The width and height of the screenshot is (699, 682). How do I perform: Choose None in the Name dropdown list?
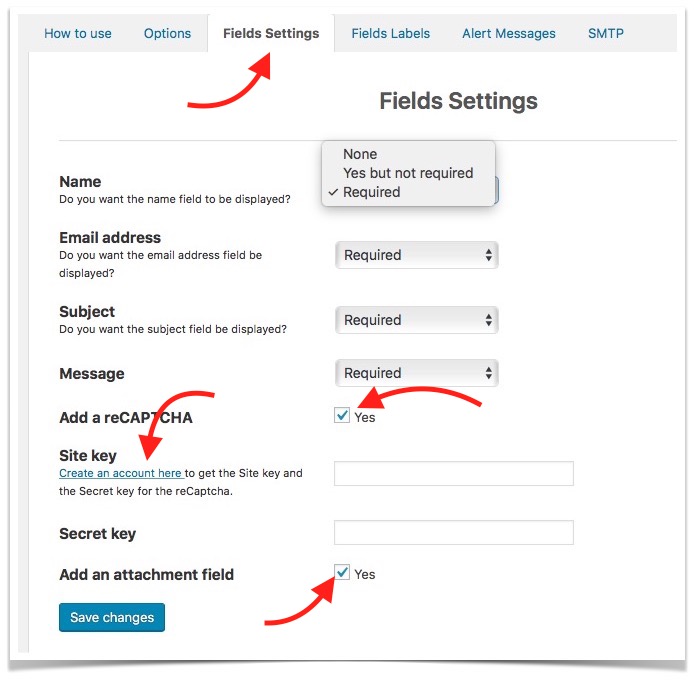coord(360,154)
